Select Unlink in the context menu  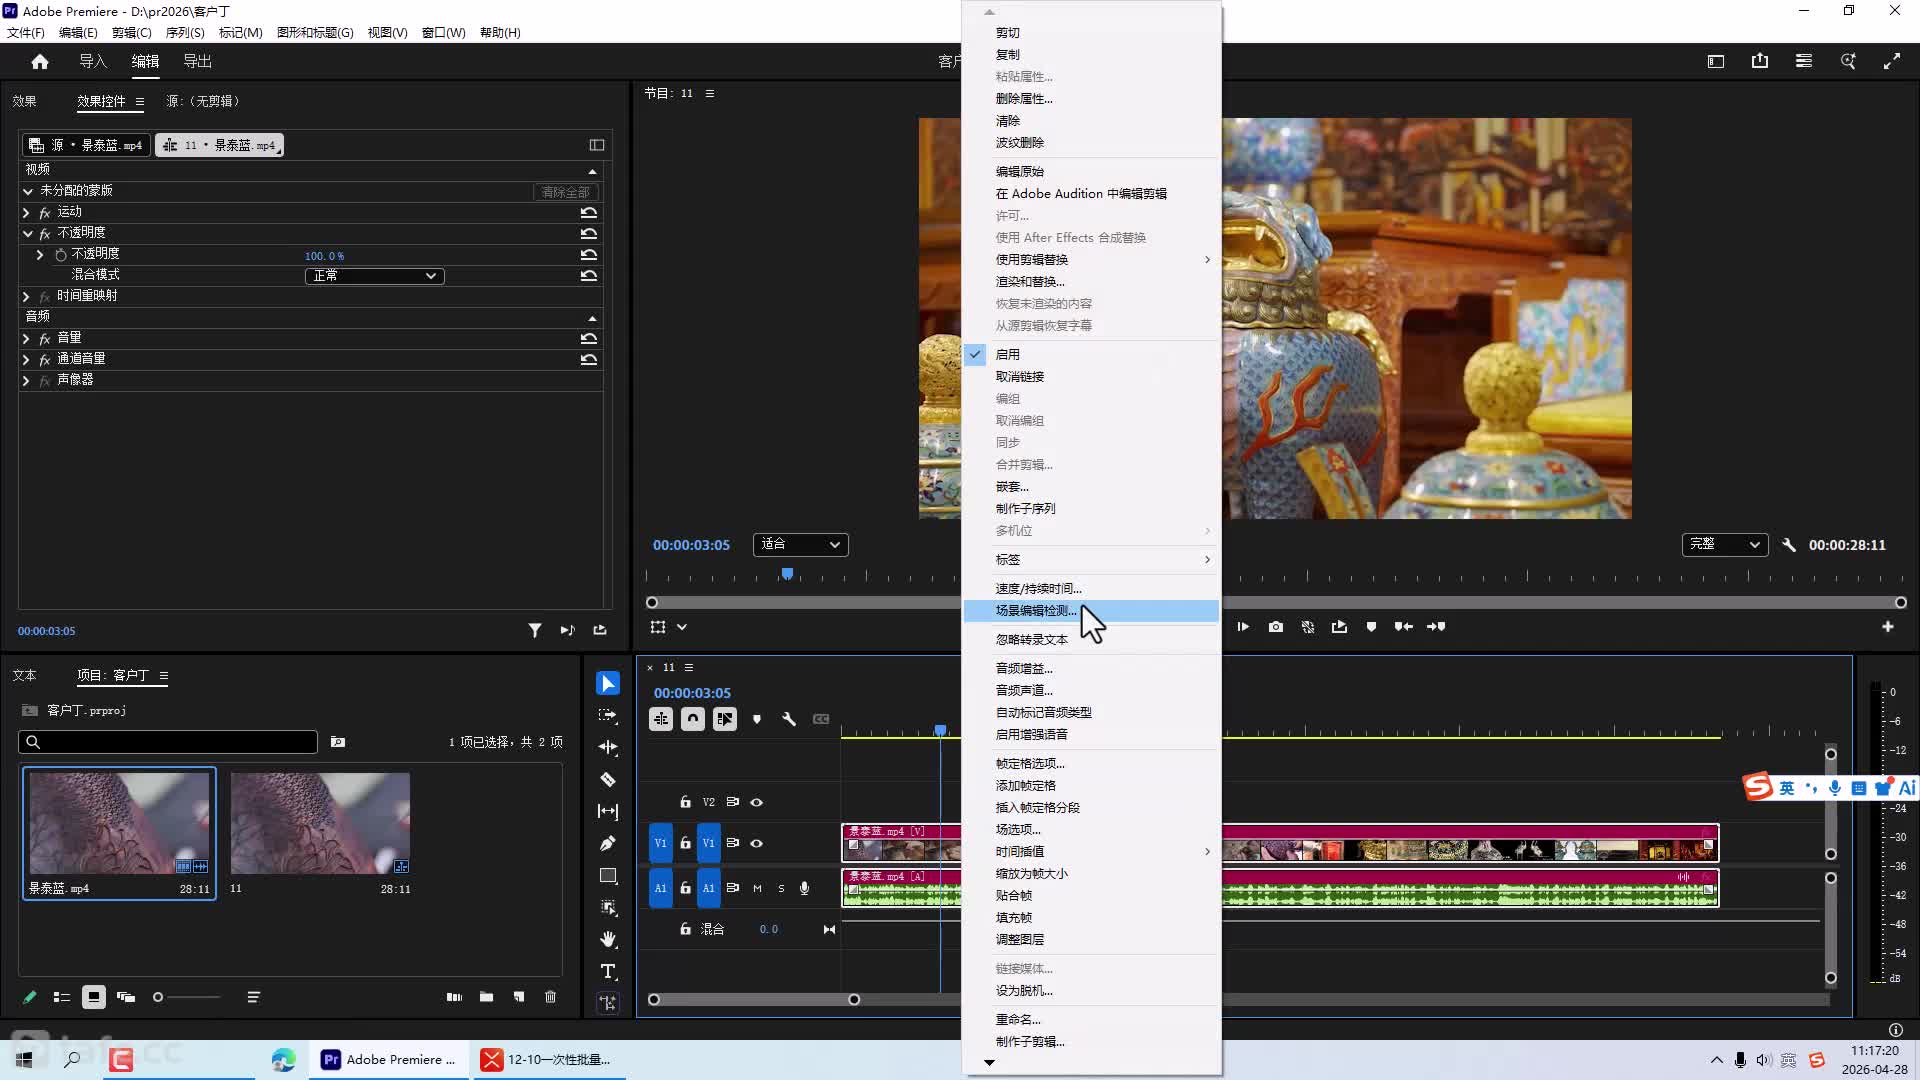click(1090, 377)
